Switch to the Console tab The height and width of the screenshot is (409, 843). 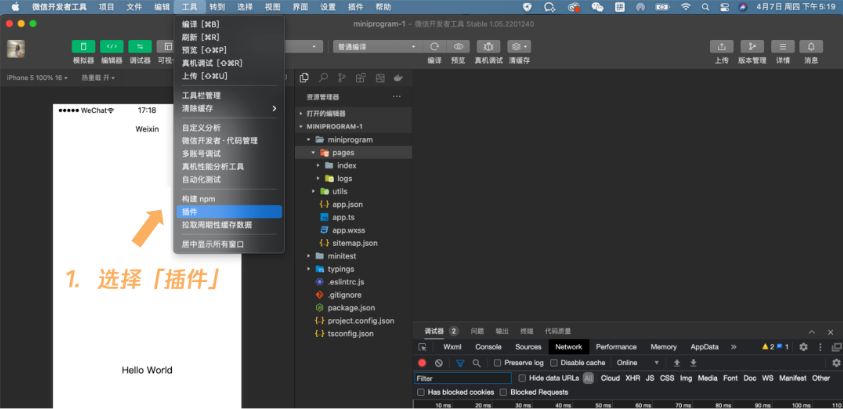488,347
